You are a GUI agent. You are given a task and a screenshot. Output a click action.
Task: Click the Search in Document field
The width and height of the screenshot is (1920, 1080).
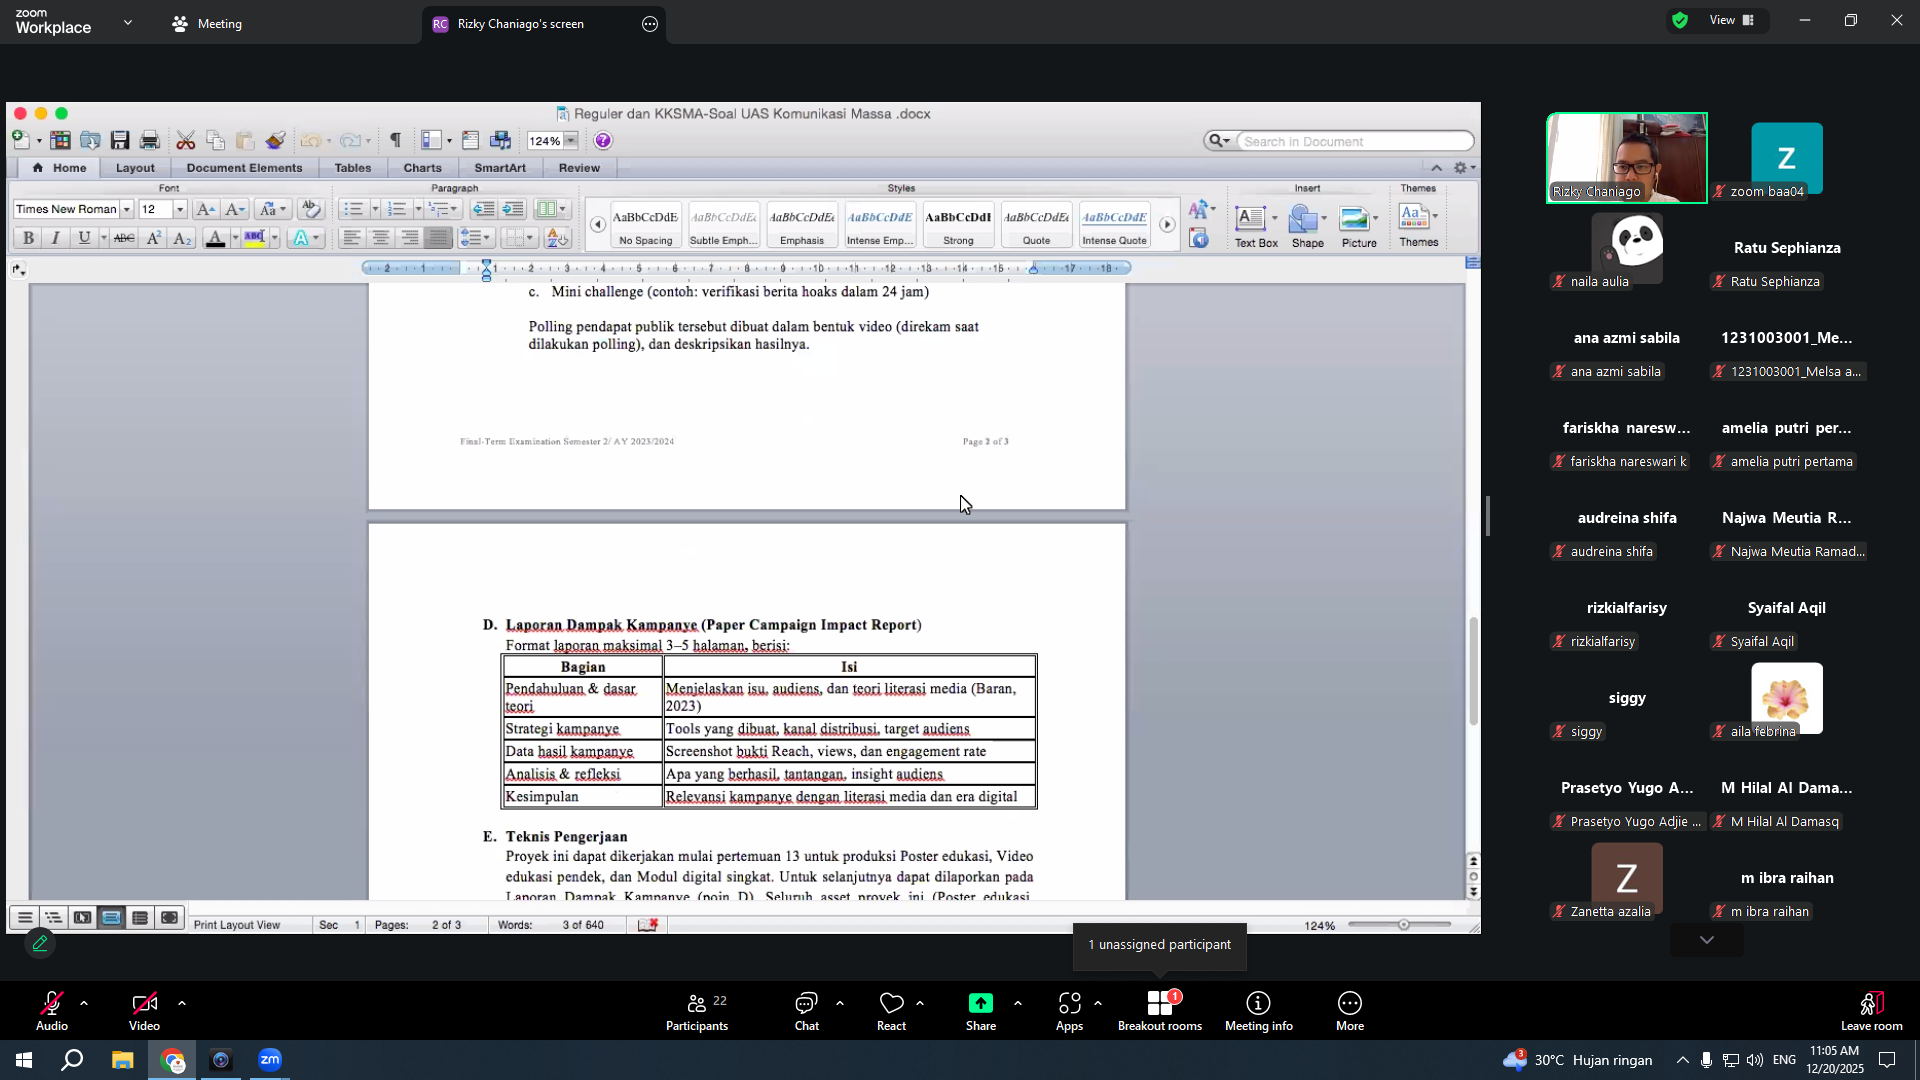tap(1355, 142)
